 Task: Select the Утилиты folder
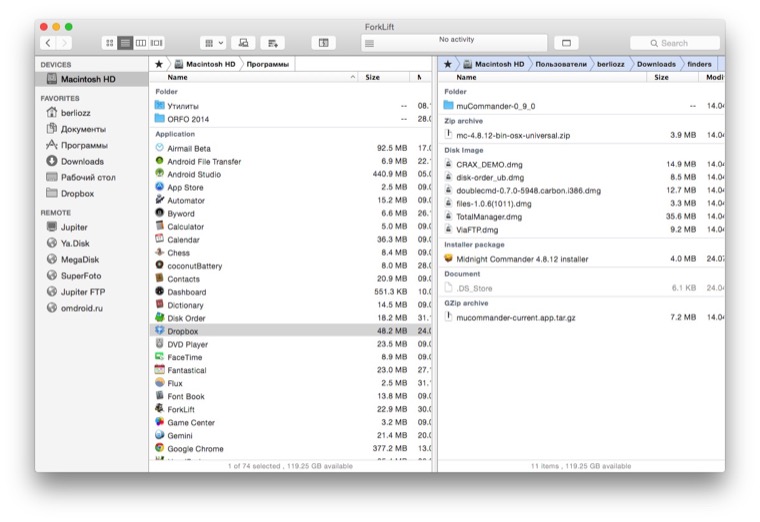[x=290, y=106]
